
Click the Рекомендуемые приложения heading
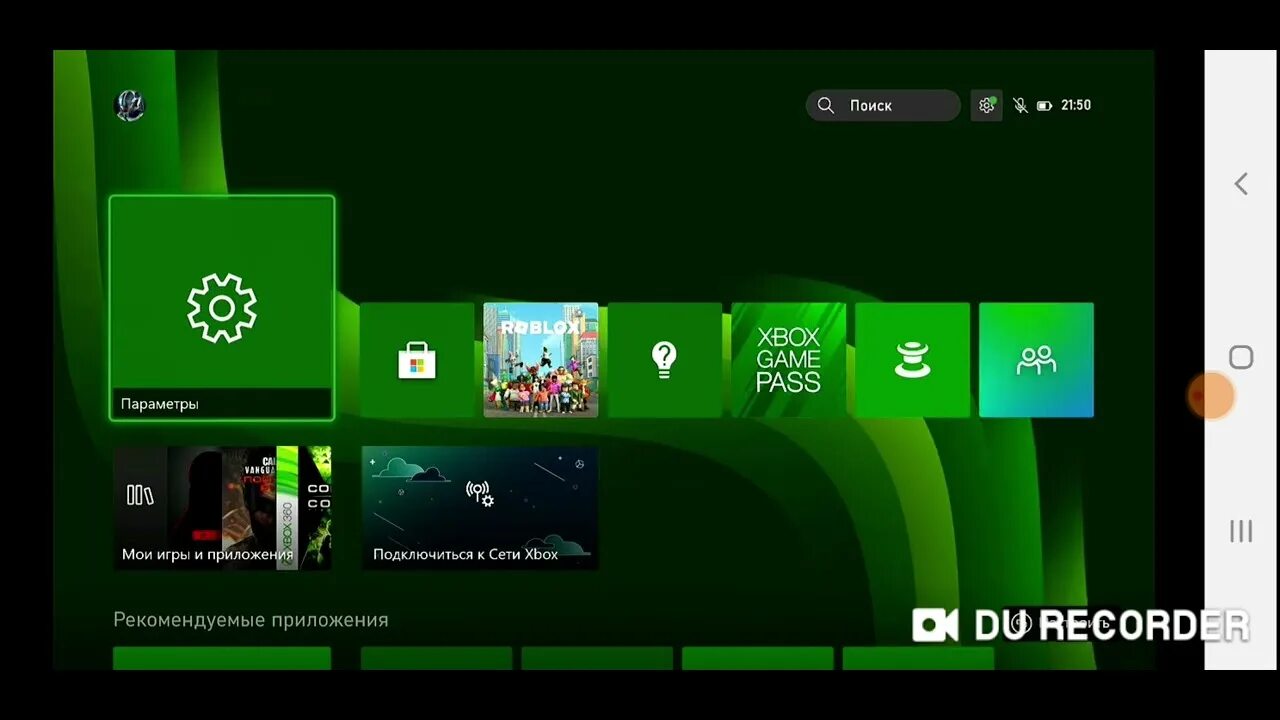click(x=251, y=620)
